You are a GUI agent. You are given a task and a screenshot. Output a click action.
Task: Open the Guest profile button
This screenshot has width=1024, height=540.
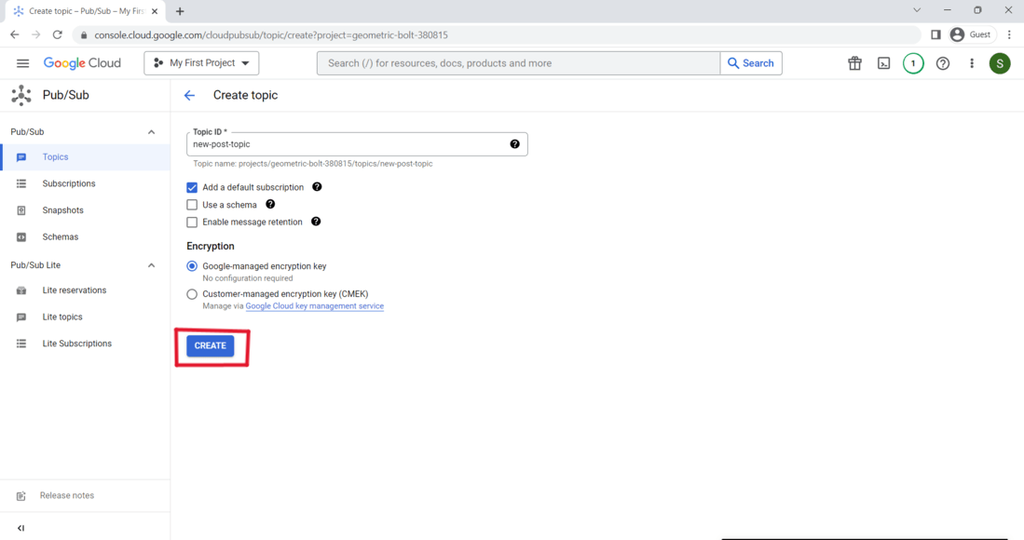tap(972, 35)
